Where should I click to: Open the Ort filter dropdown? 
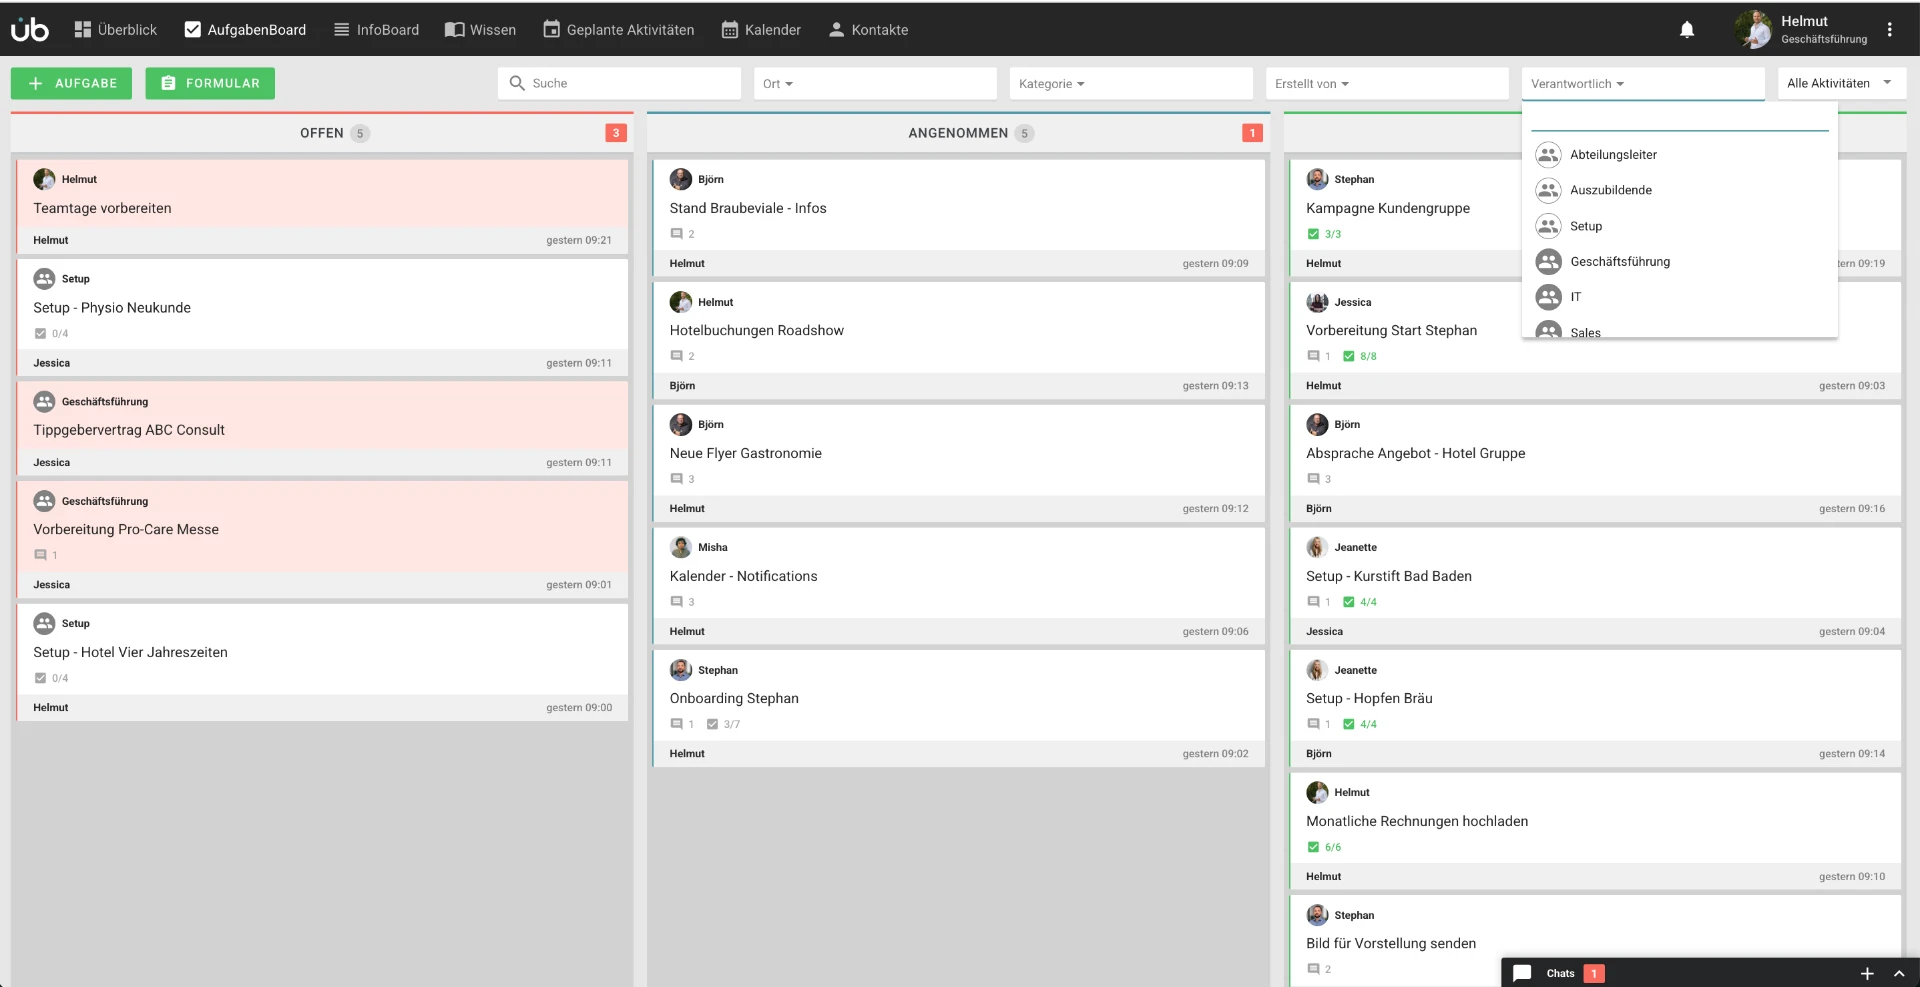click(x=875, y=83)
